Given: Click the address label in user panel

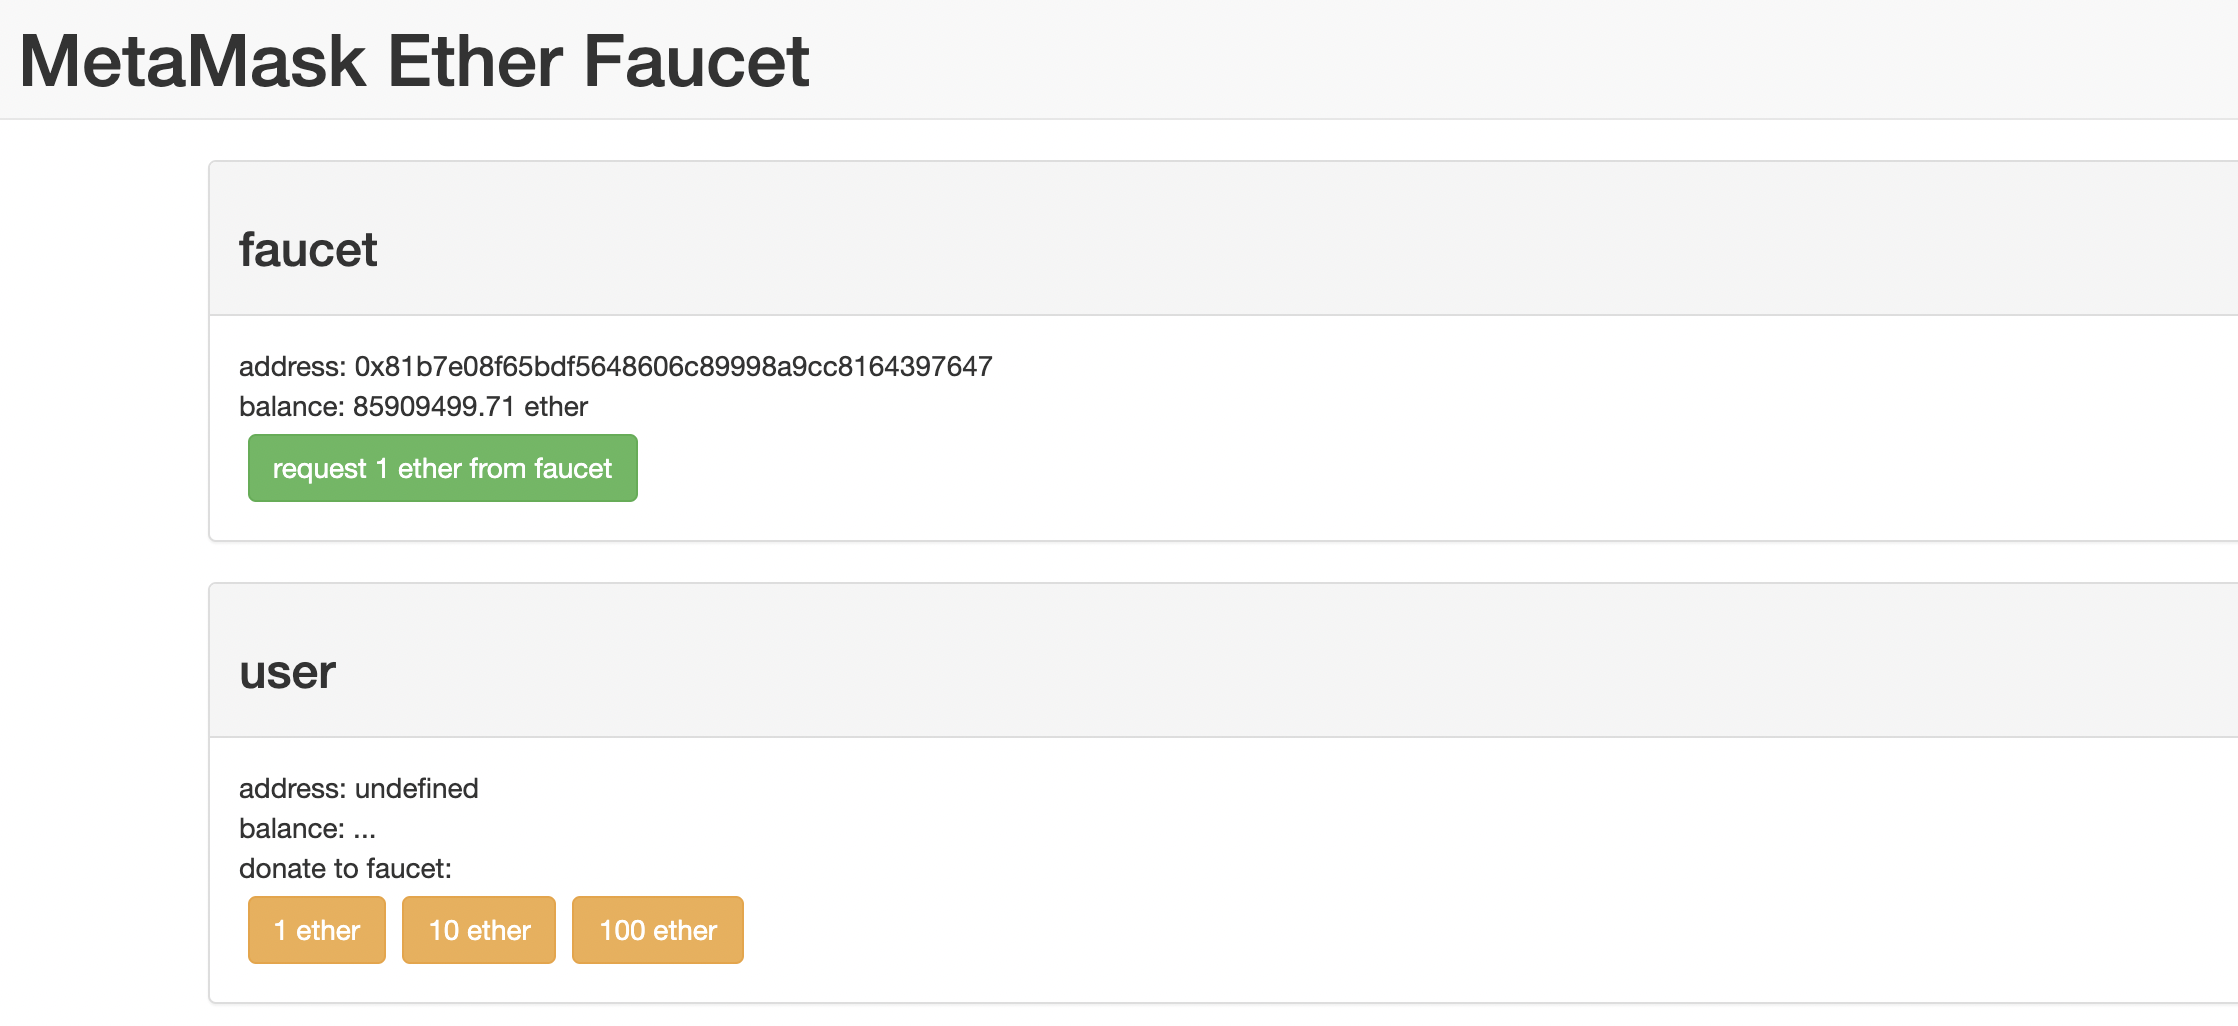Looking at the screenshot, I should (x=292, y=788).
